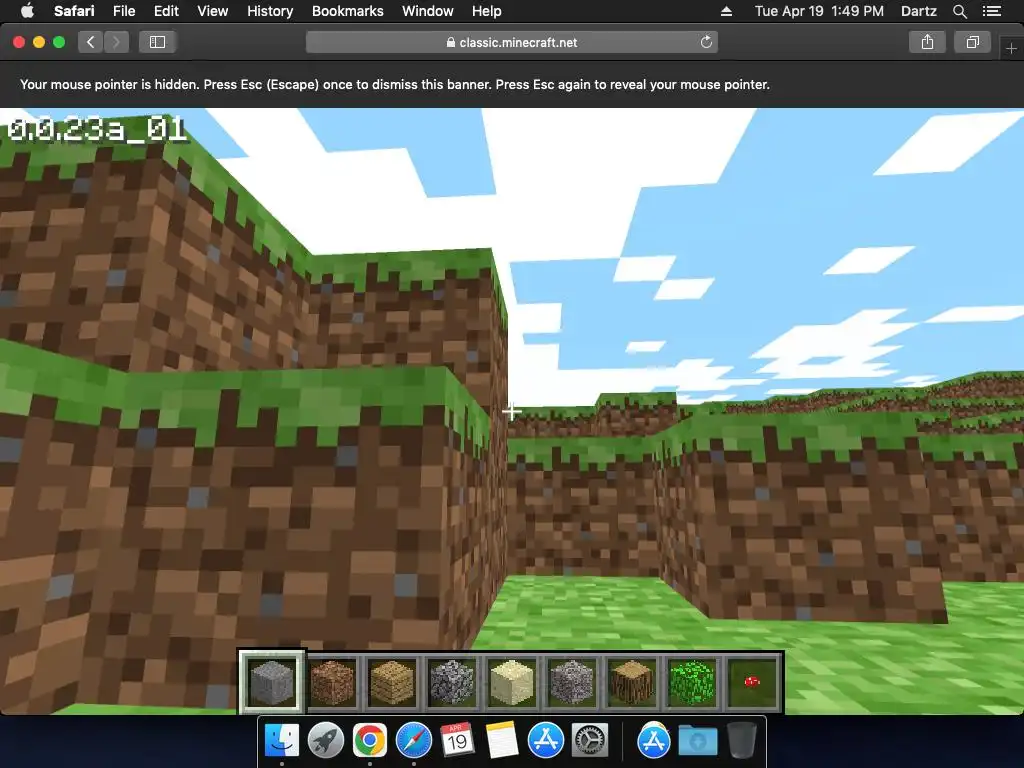Open Notes from the Dock
Image resolution: width=1024 pixels, height=768 pixels.
[502, 741]
